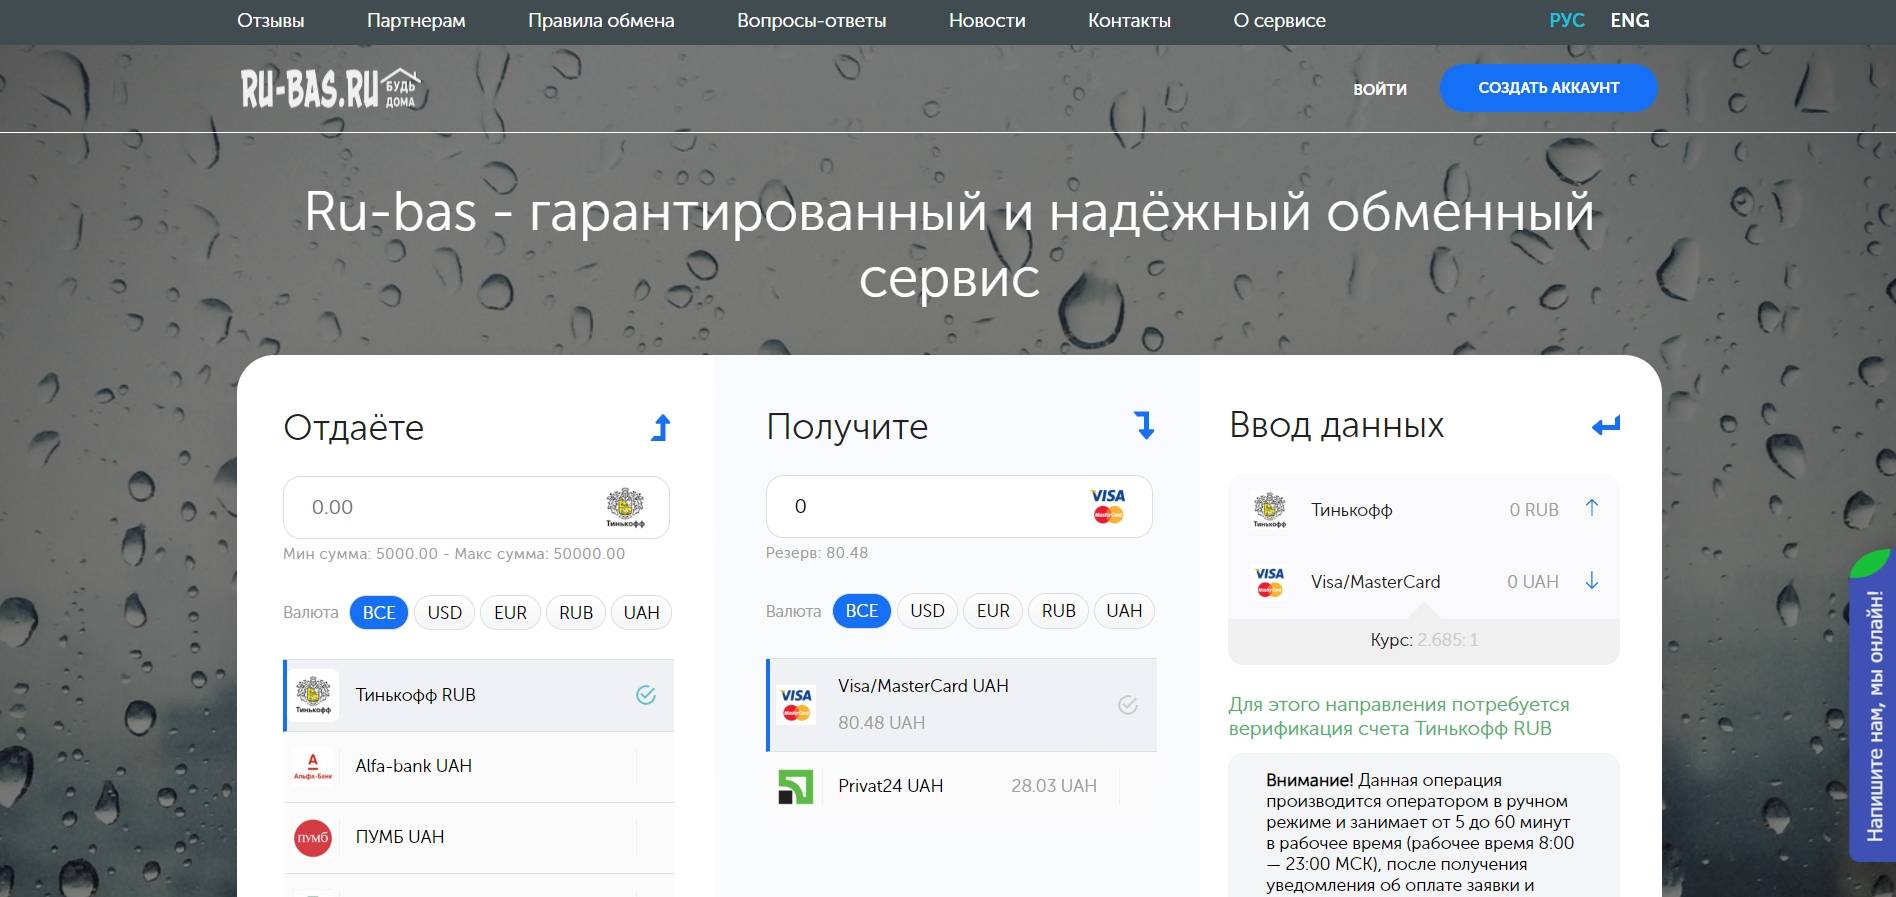This screenshot has width=1896, height=897.
Task: Toggle the checkmark on the Visa/MasterCard UAH row
Action: click(1128, 705)
